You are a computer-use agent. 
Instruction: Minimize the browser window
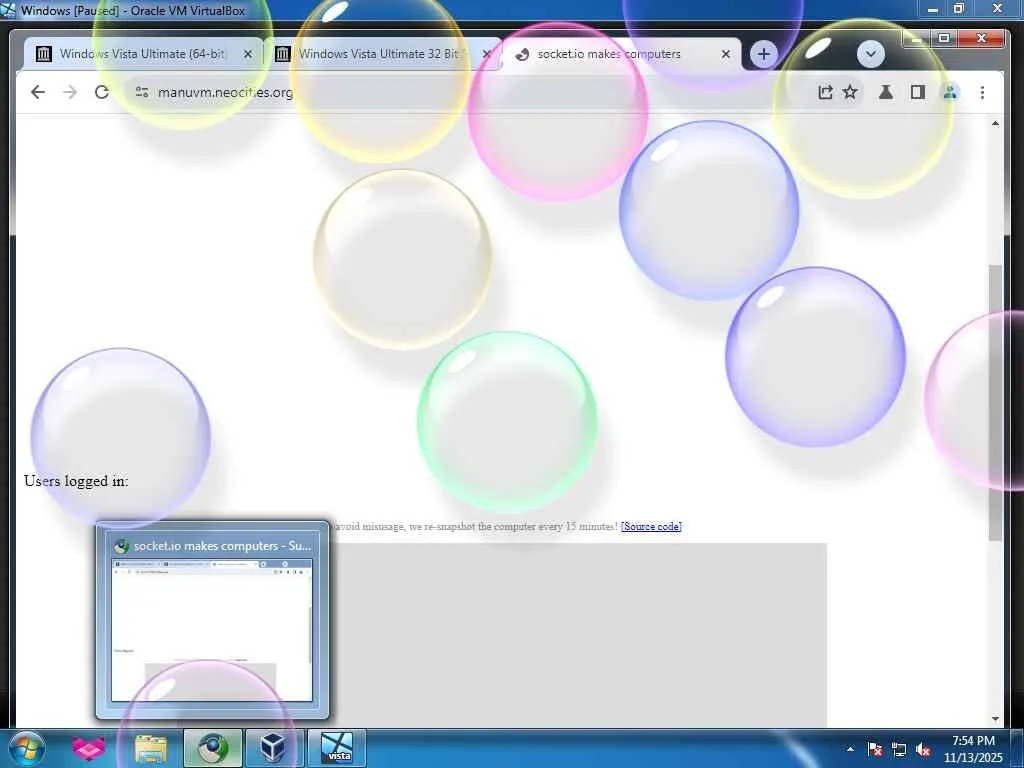pyautogui.click(x=916, y=39)
